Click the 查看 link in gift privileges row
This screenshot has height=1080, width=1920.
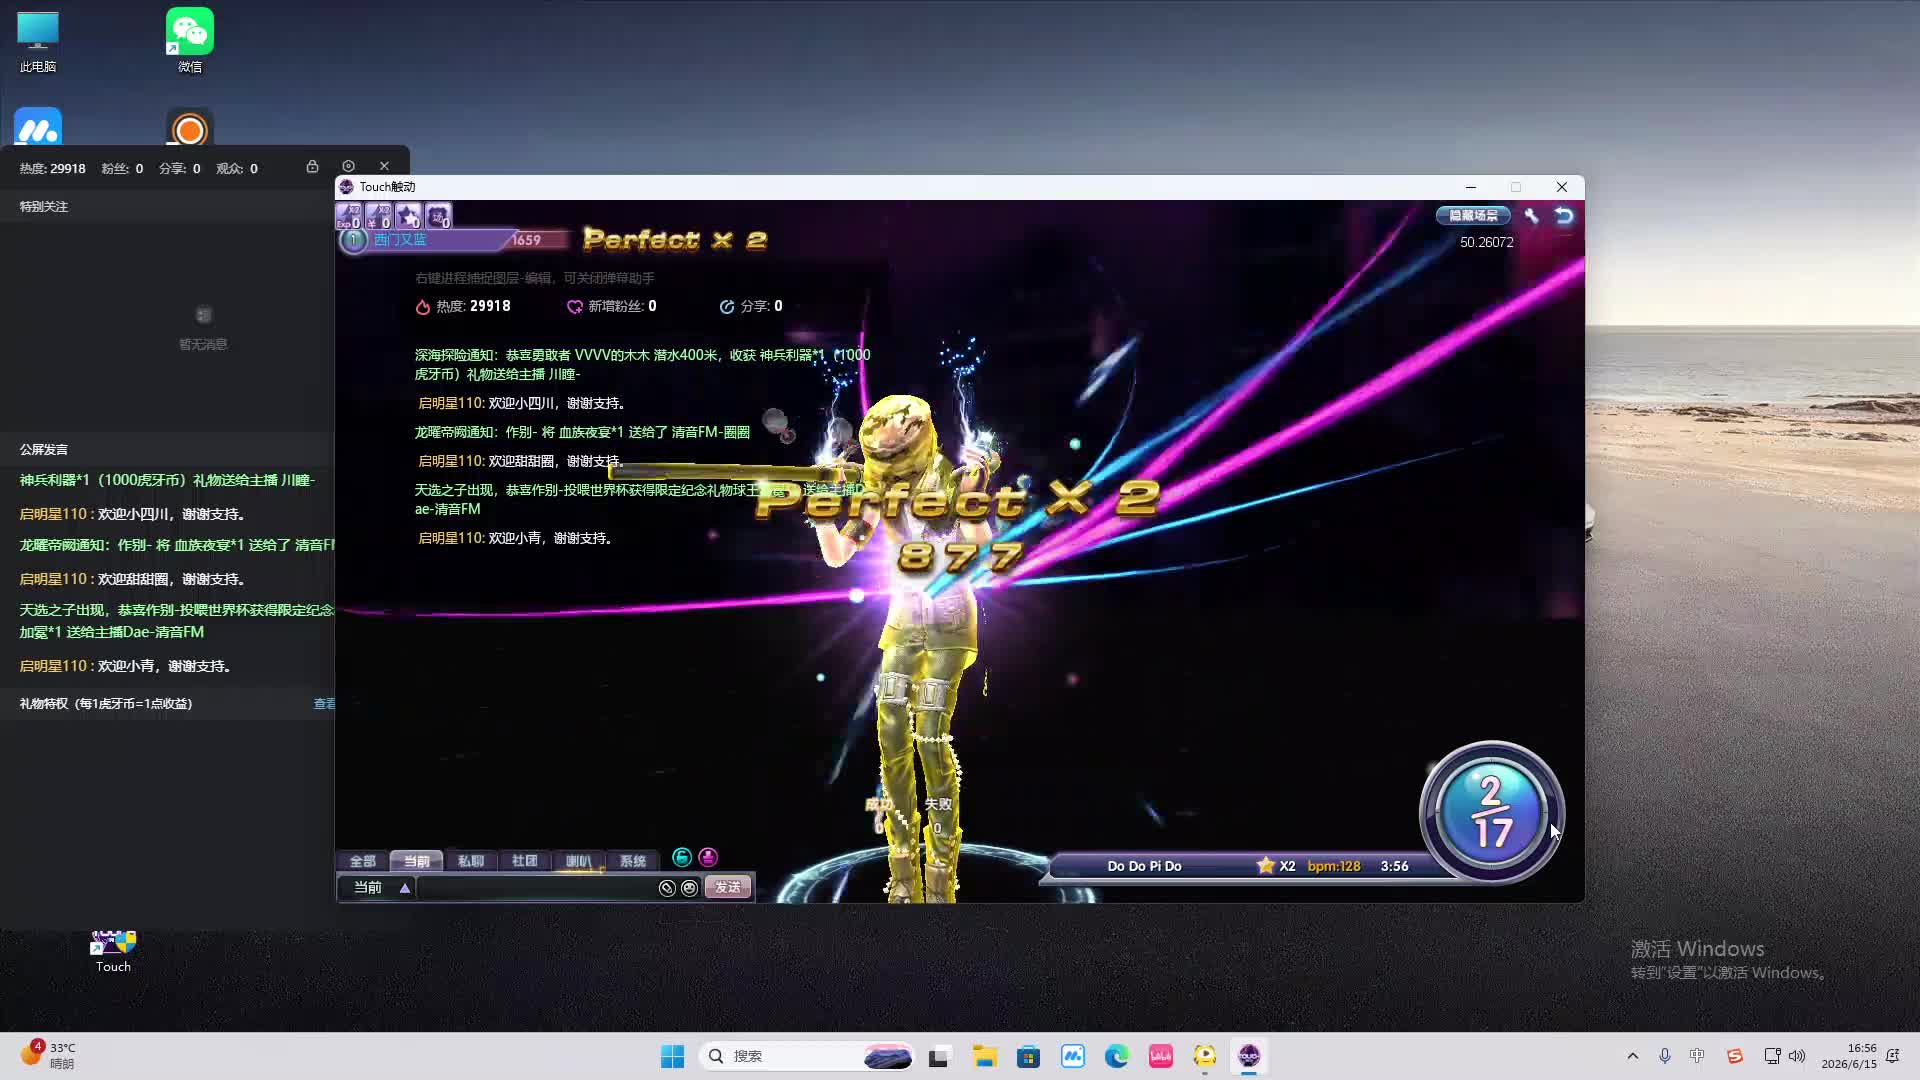point(324,704)
